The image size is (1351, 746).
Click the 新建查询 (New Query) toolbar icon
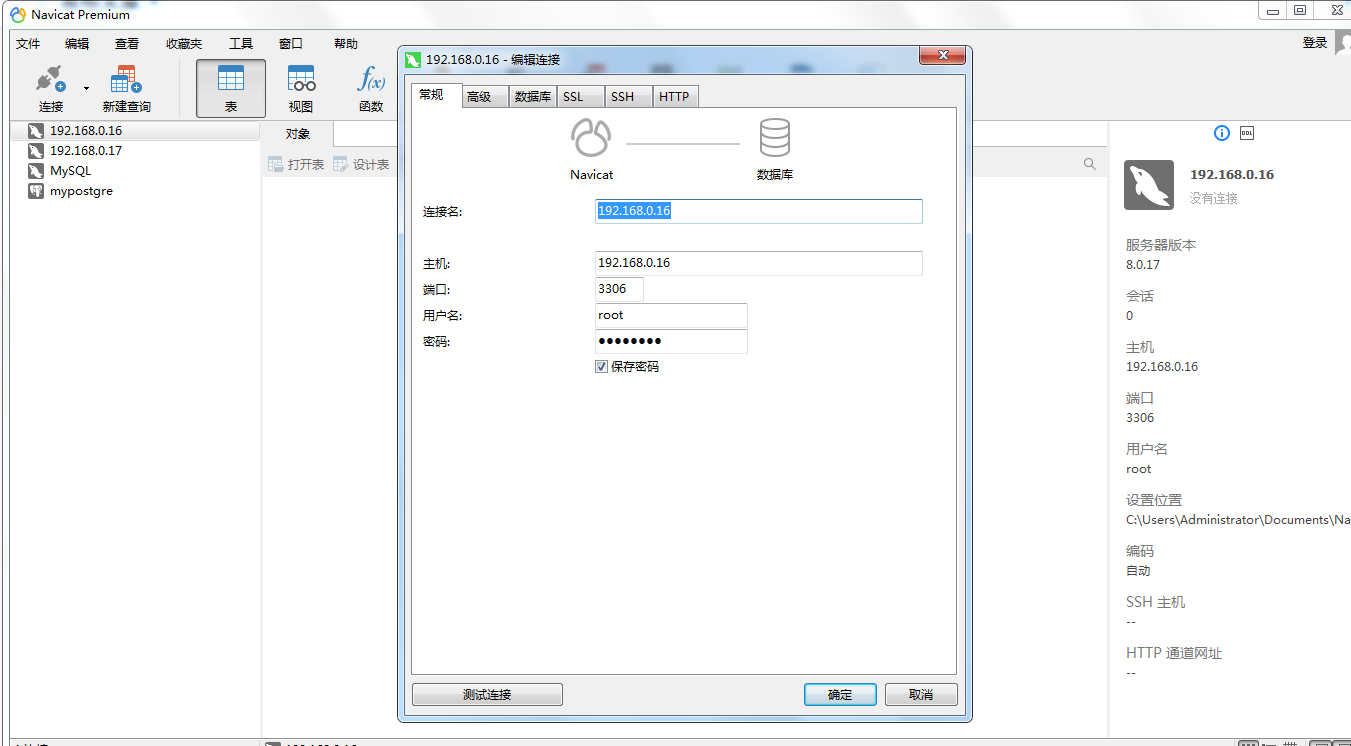pos(126,88)
